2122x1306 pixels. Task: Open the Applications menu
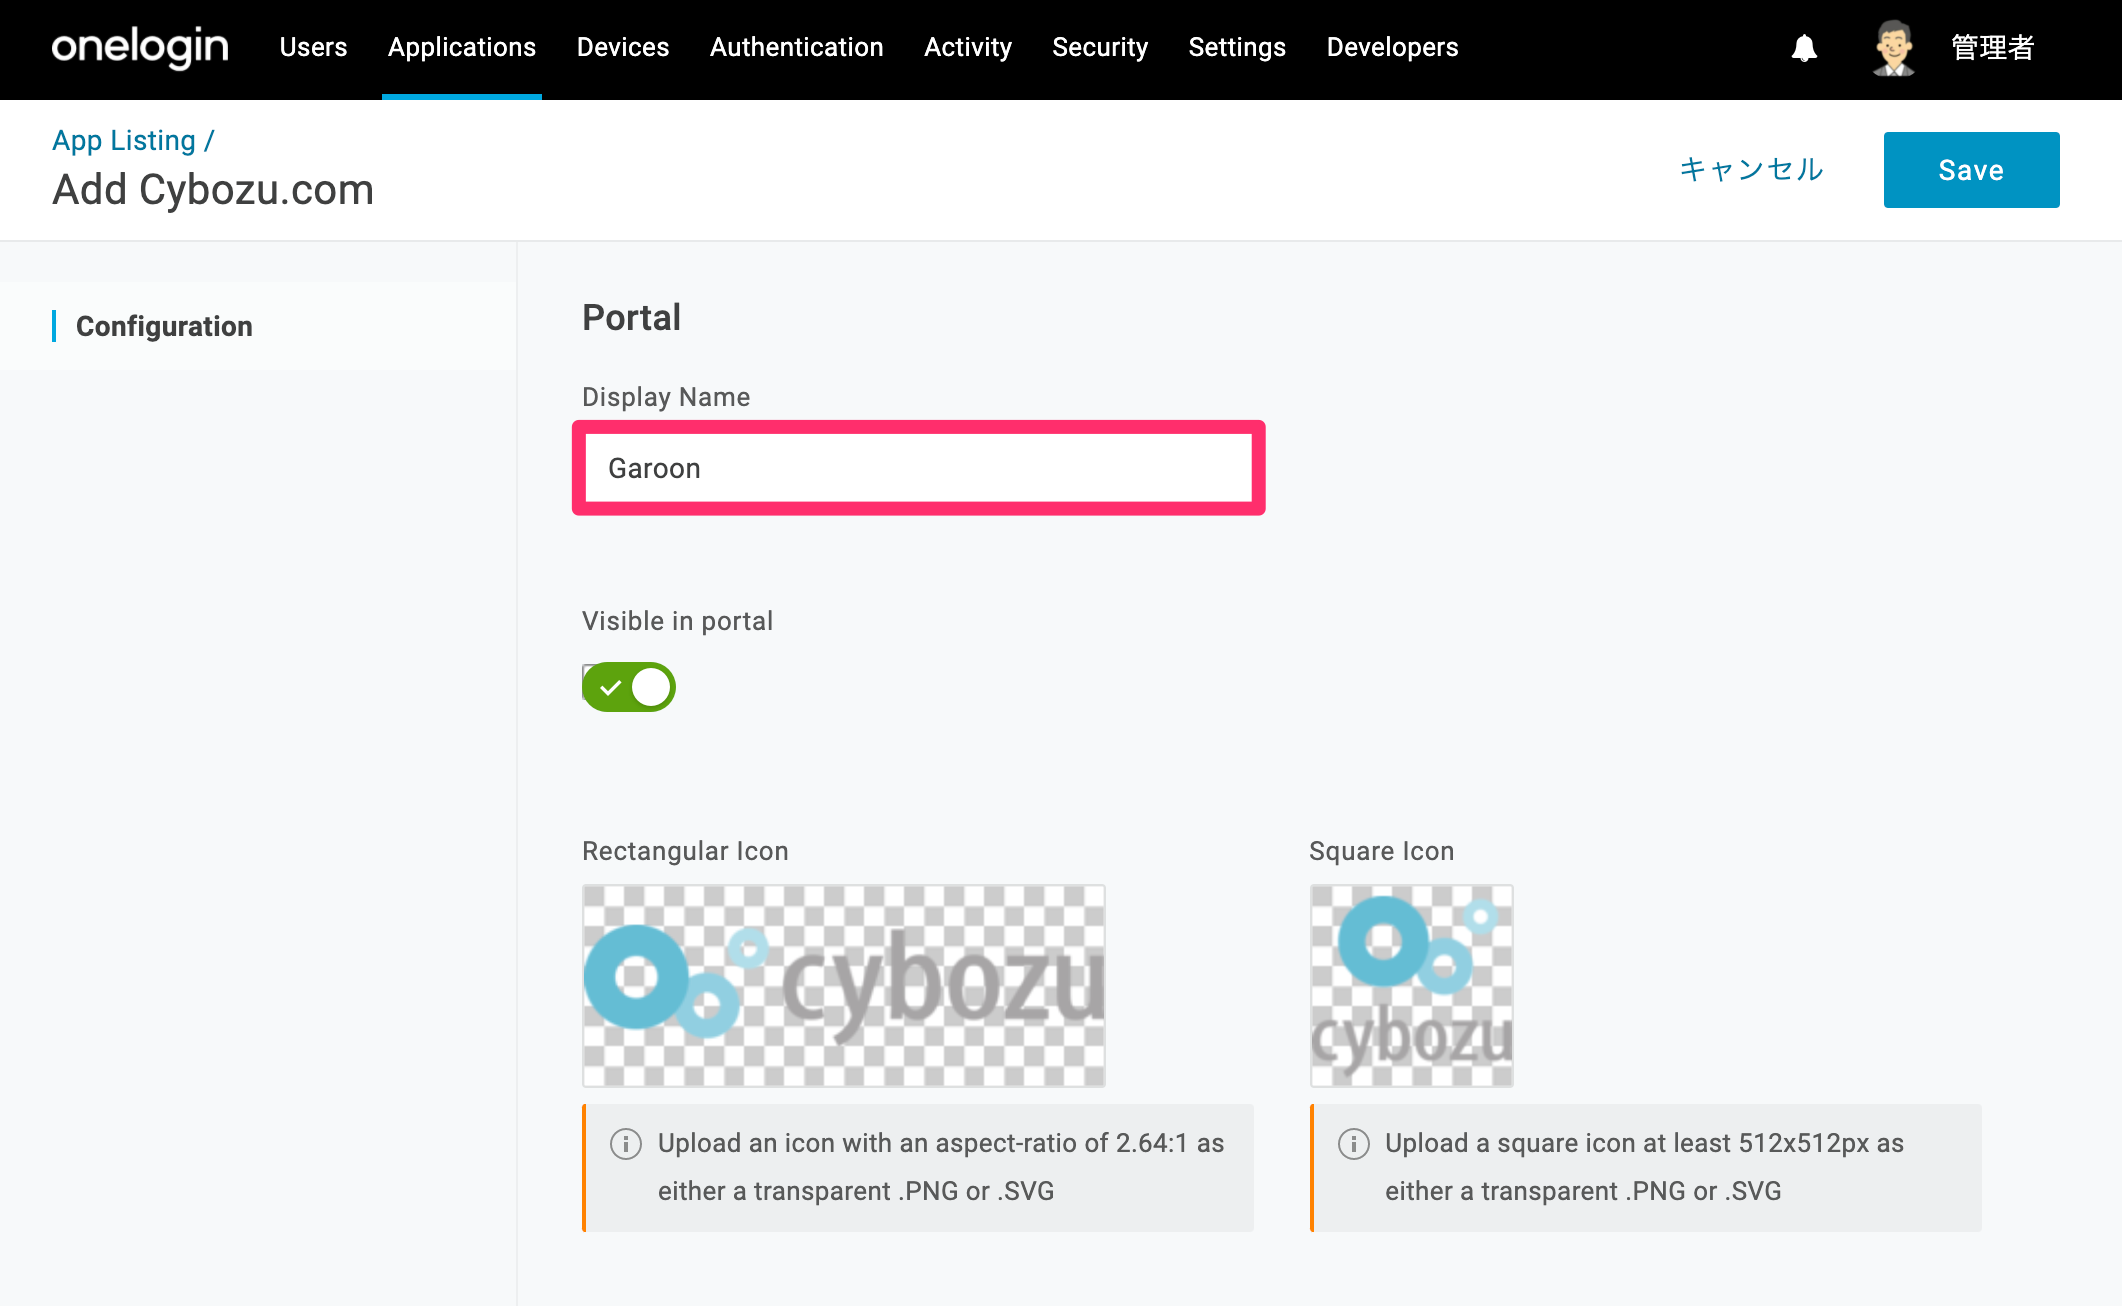462,47
